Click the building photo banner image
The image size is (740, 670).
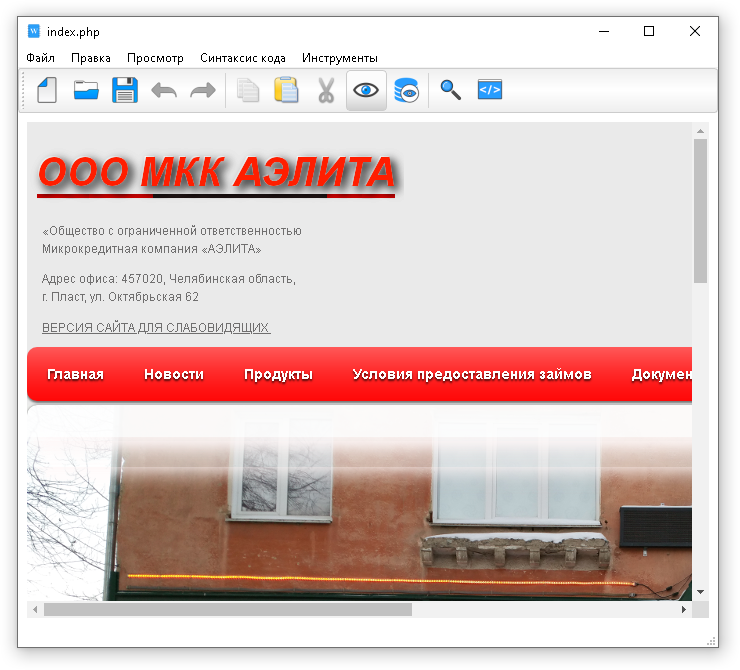pos(360,503)
